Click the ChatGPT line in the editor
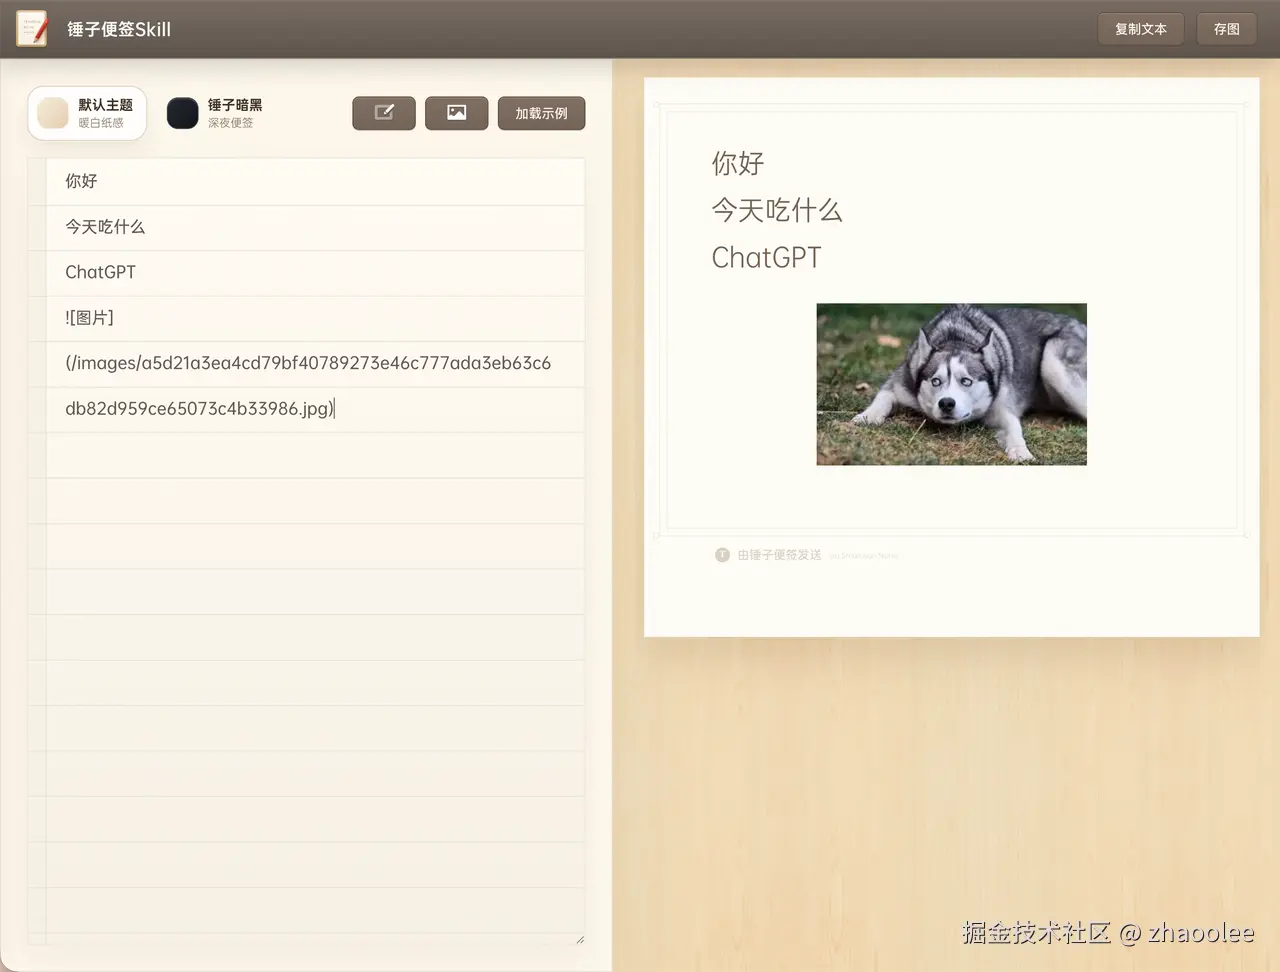The height and width of the screenshot is (972, 1280). point(100,272)
